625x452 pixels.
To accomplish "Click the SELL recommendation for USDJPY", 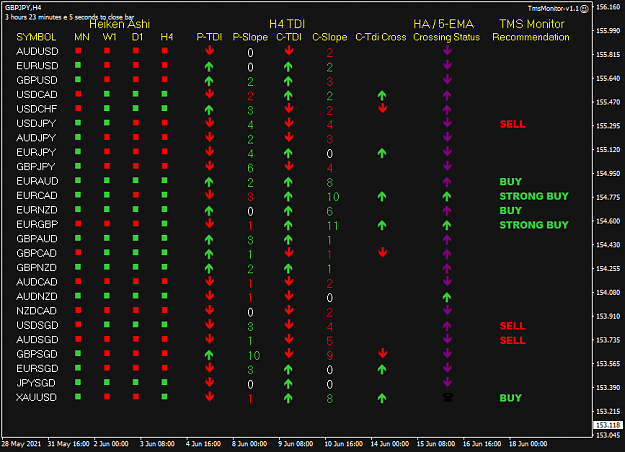I will (x=513, y=124).
